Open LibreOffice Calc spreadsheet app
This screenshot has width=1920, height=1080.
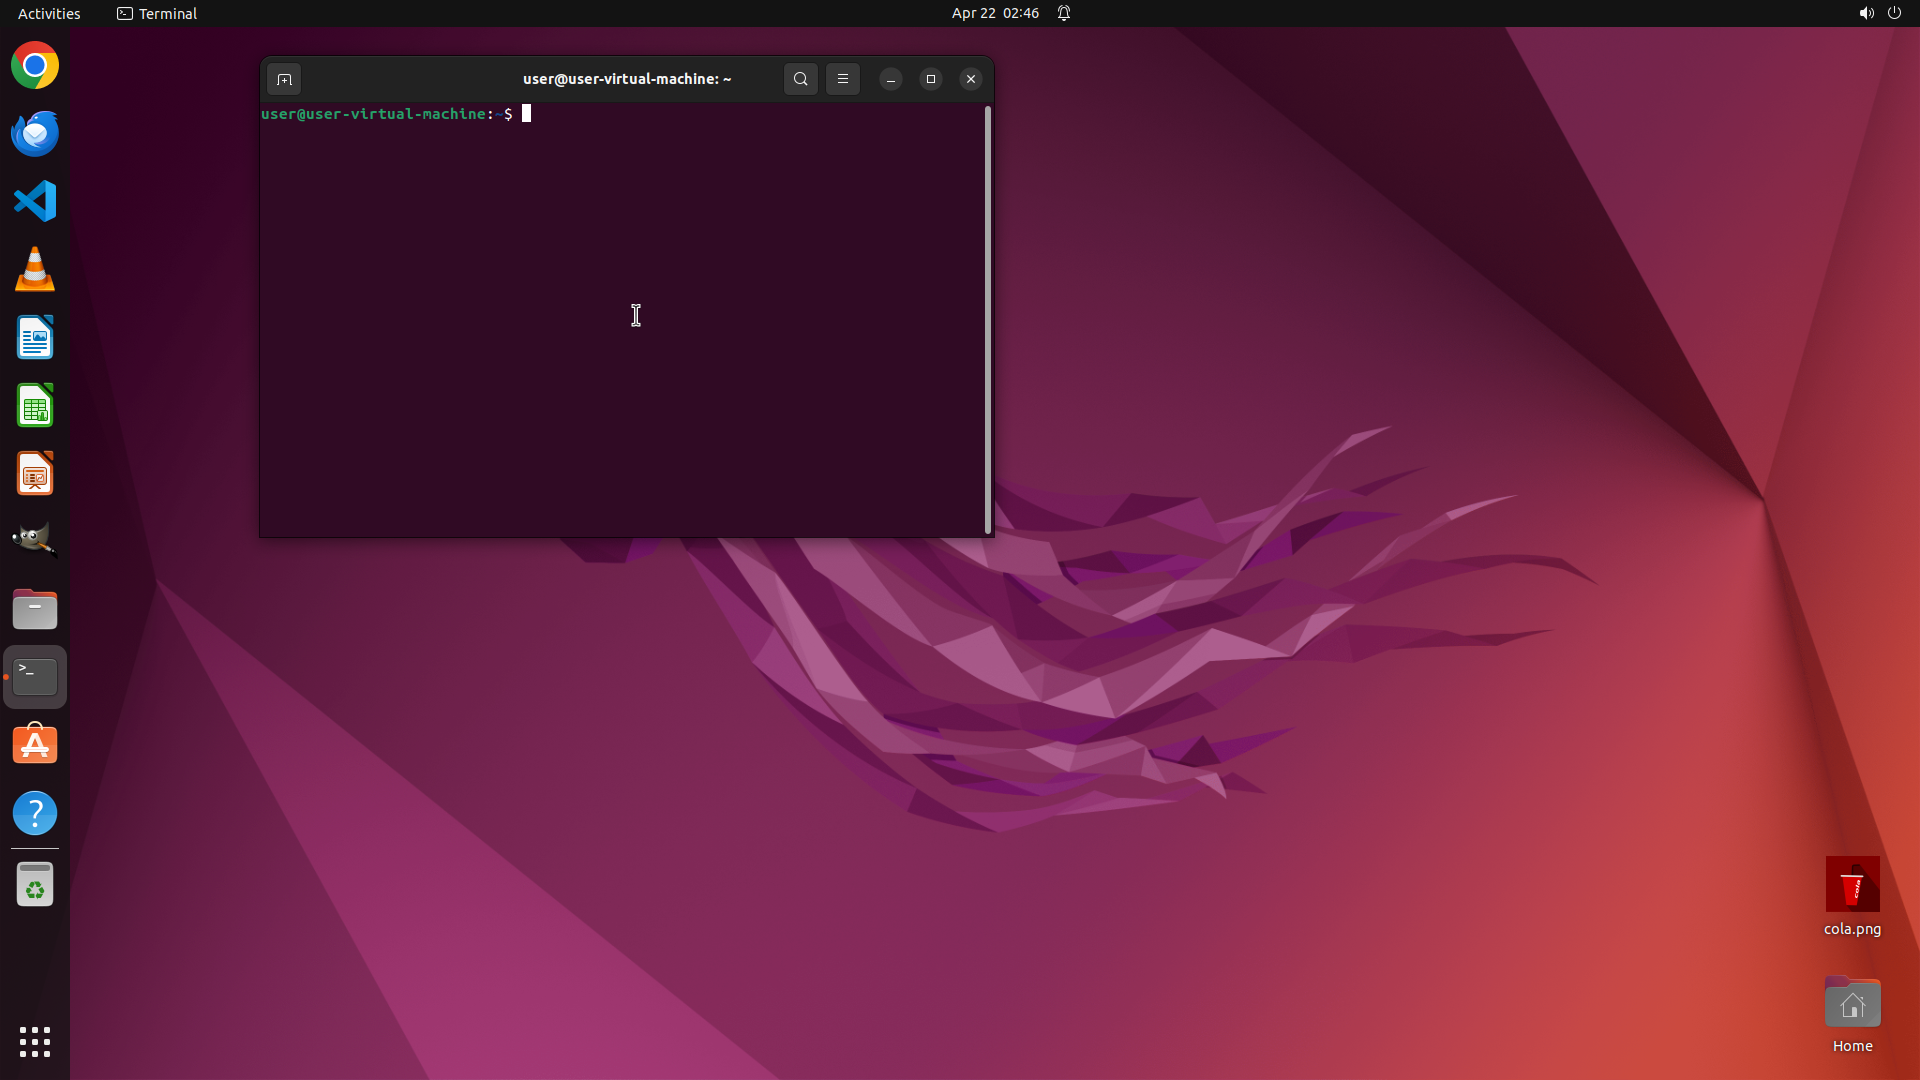click(x=35, y=406)
